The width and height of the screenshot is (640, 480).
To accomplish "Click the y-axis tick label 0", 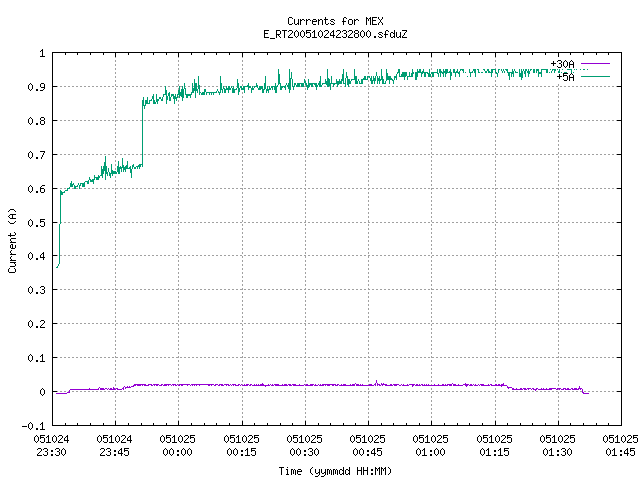I will [x=42, y=392].
